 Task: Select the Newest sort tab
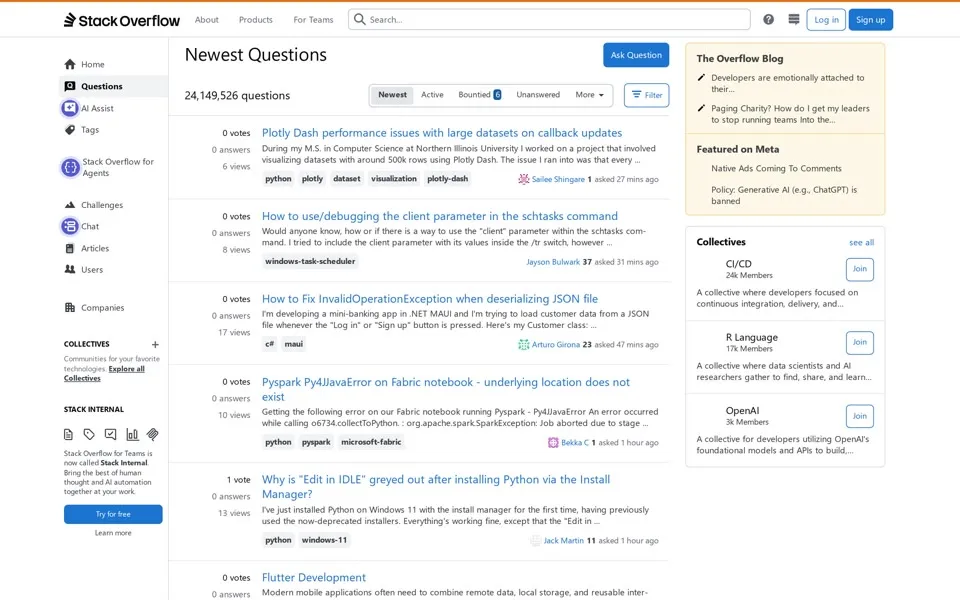coord(392,95)
